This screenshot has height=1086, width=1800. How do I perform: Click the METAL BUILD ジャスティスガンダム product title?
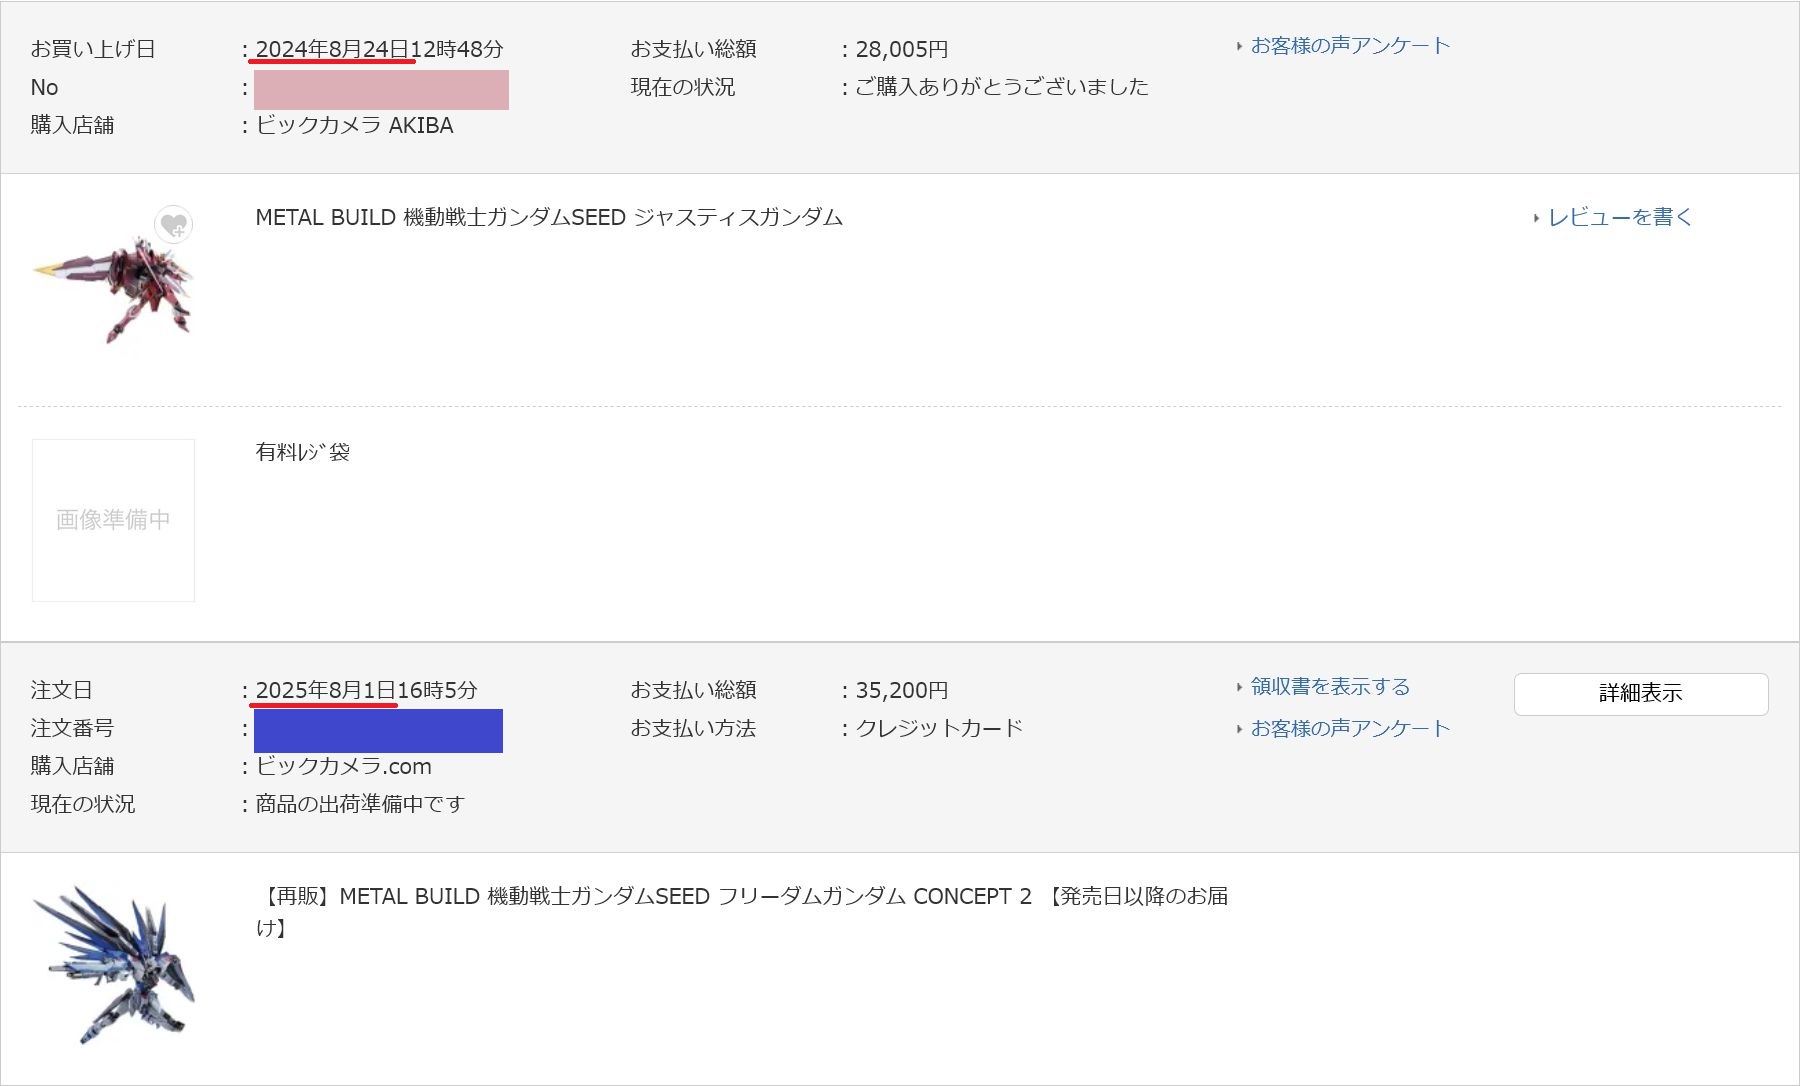549,217
